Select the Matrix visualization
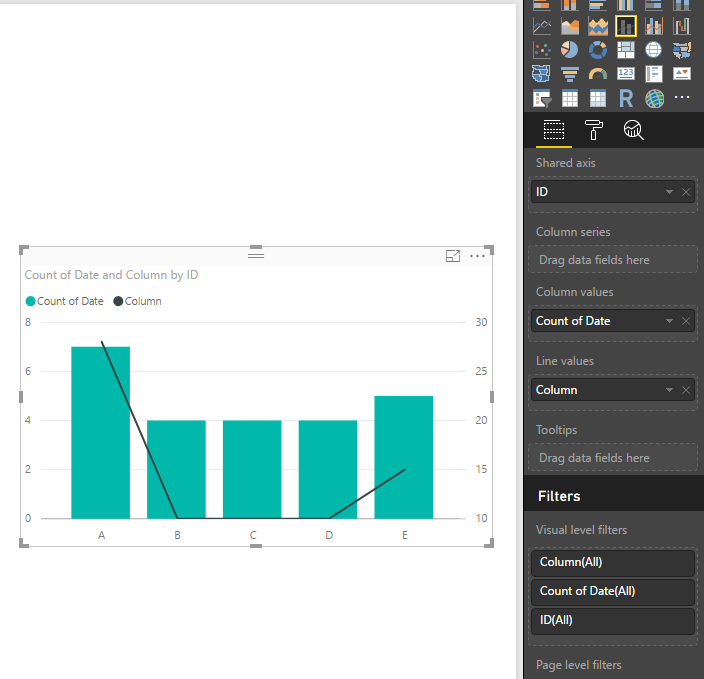The width and height of the screenshot is (704, 679). [598, 98]
